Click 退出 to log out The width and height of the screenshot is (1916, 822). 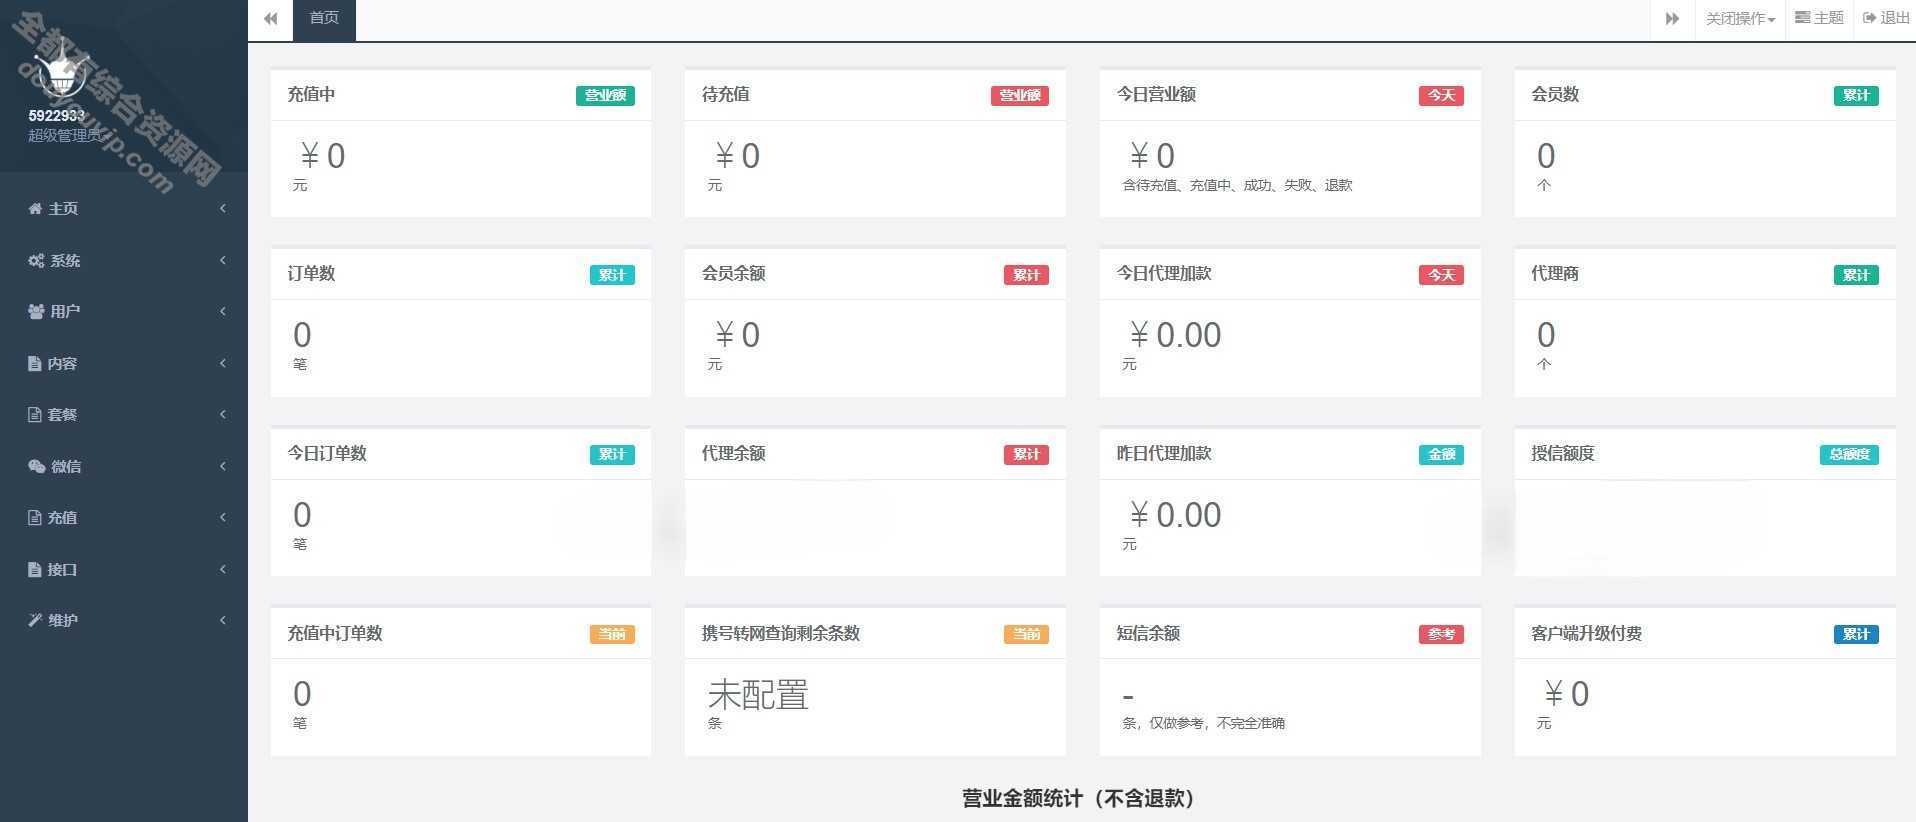(1886, 18)
